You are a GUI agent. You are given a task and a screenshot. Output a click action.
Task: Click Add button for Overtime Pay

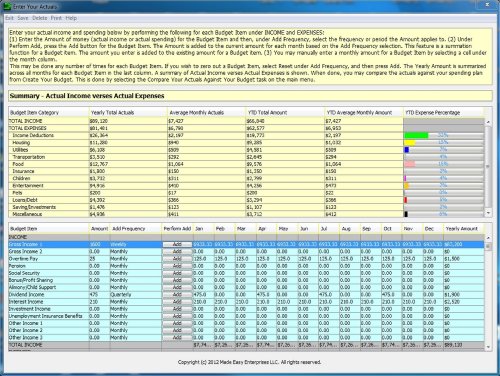tap(177, 259)
